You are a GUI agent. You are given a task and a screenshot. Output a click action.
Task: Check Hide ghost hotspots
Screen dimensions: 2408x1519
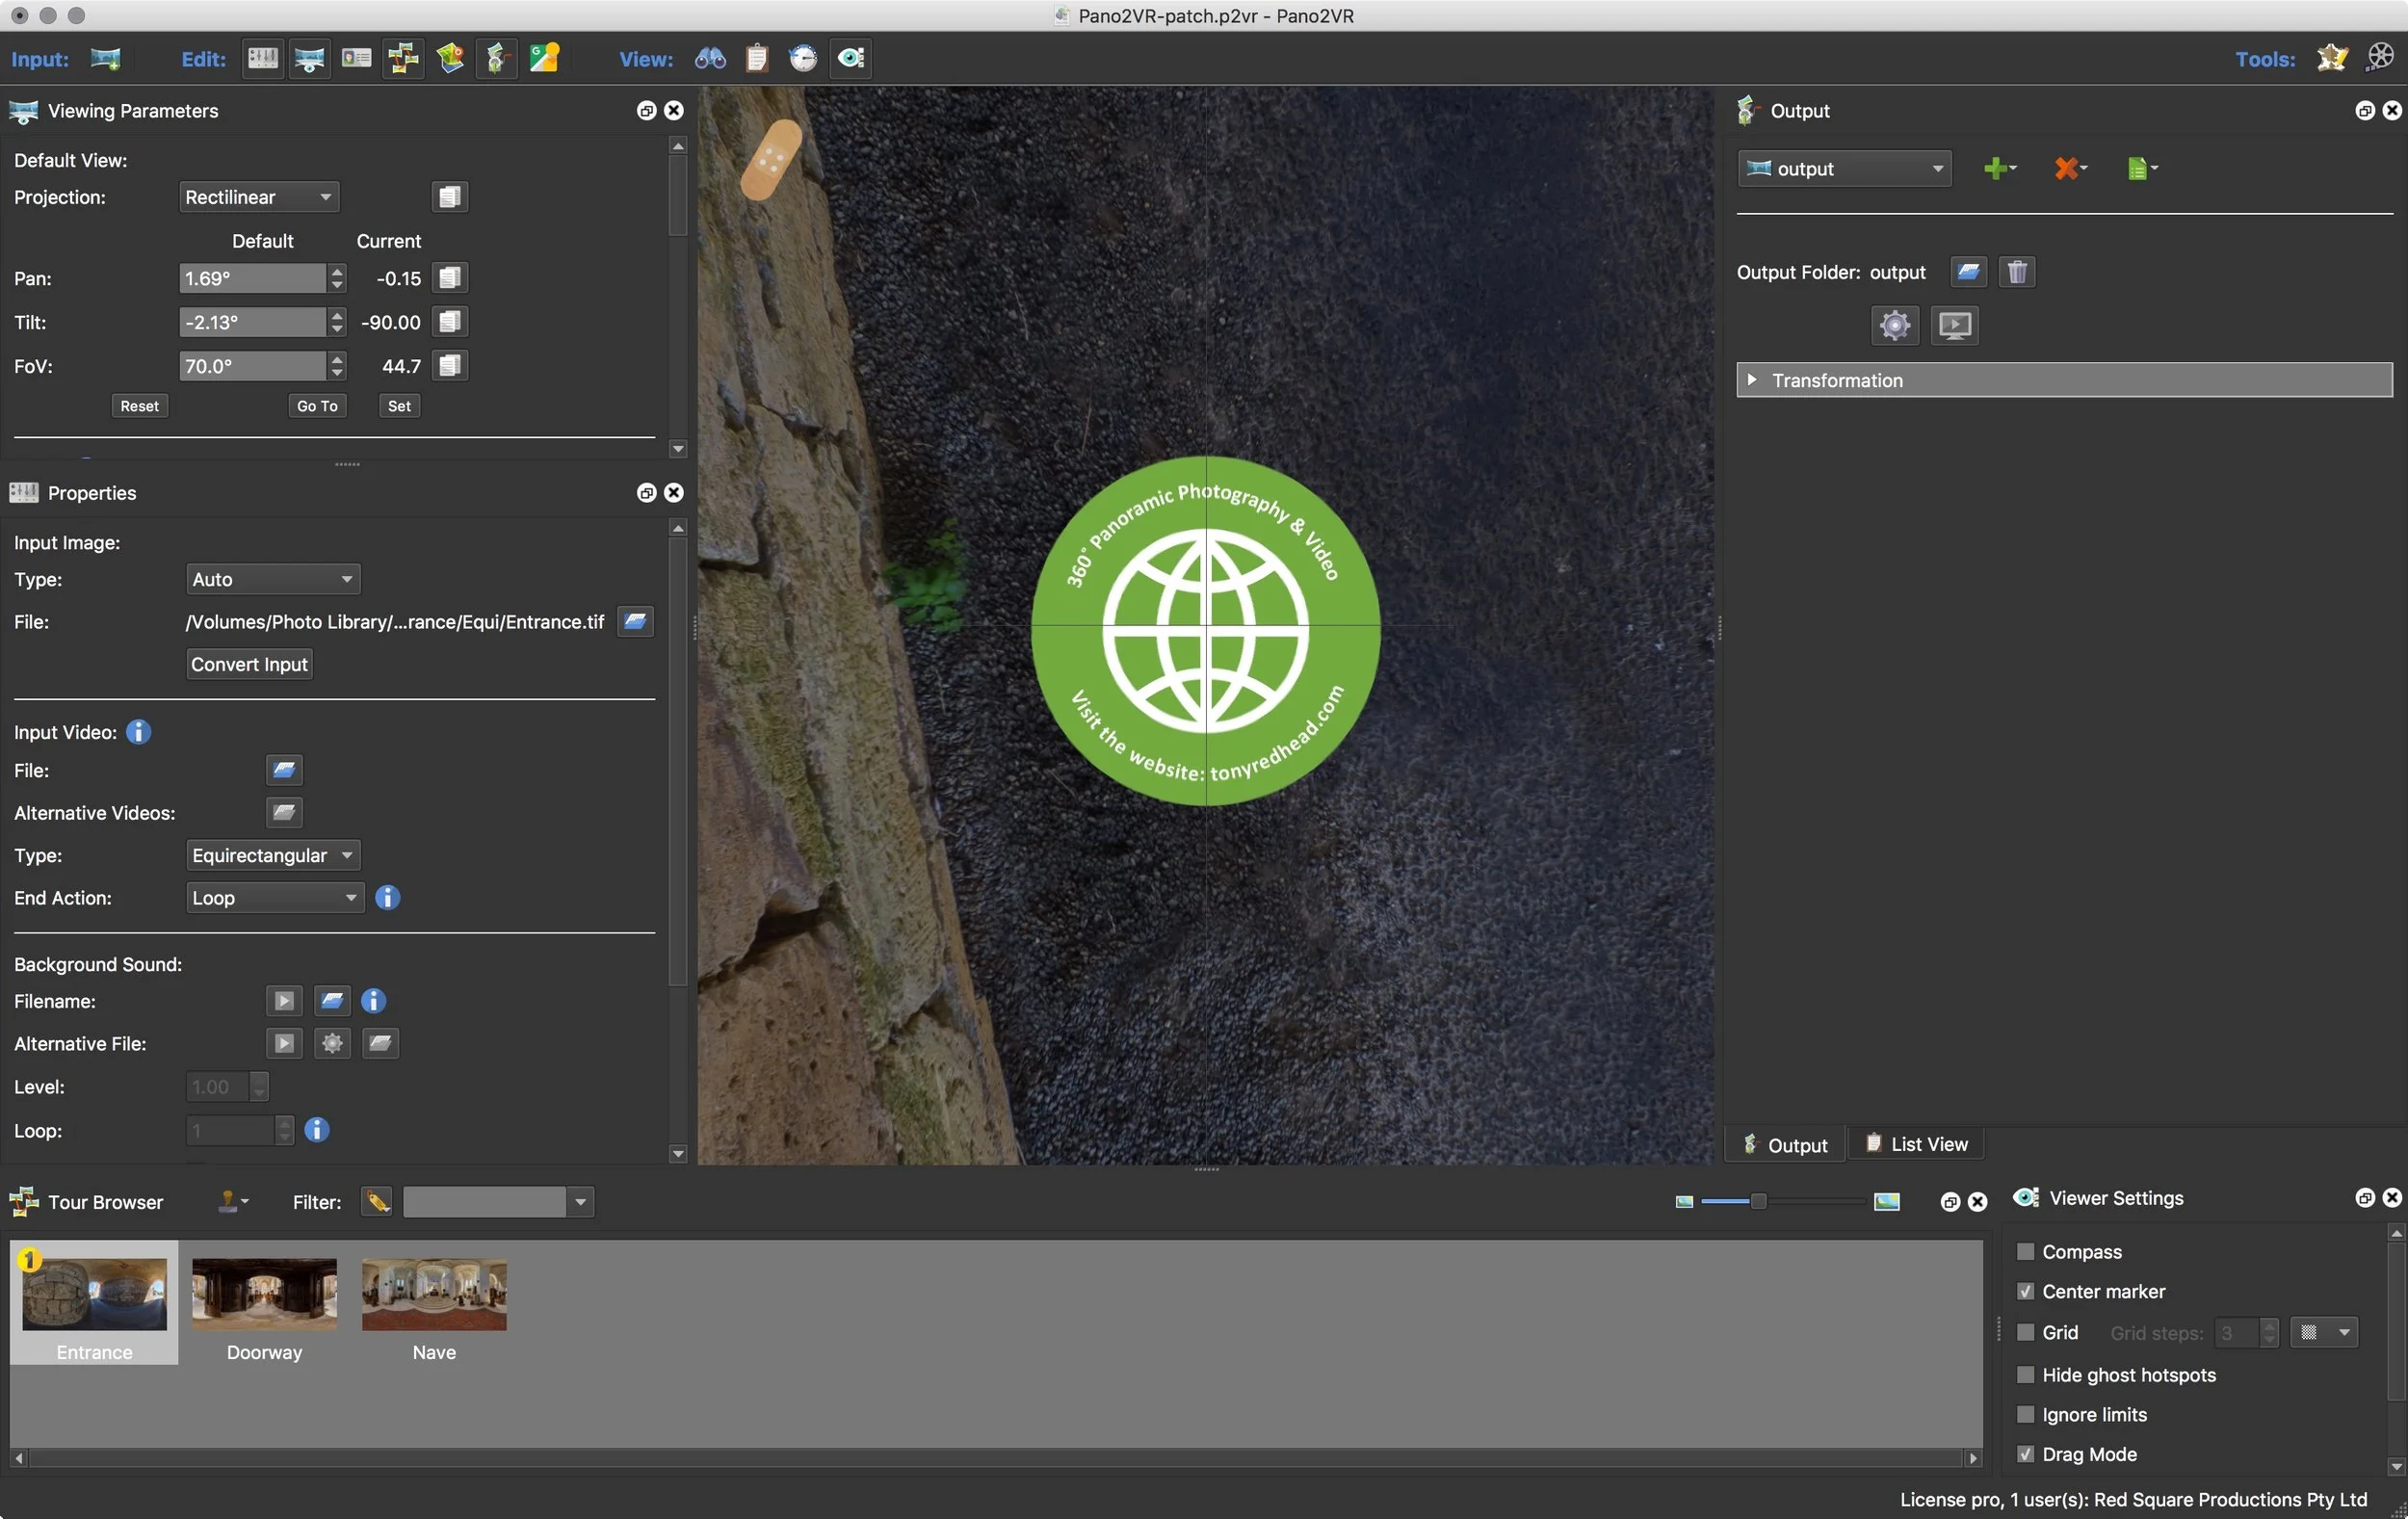point(2025,1374)
